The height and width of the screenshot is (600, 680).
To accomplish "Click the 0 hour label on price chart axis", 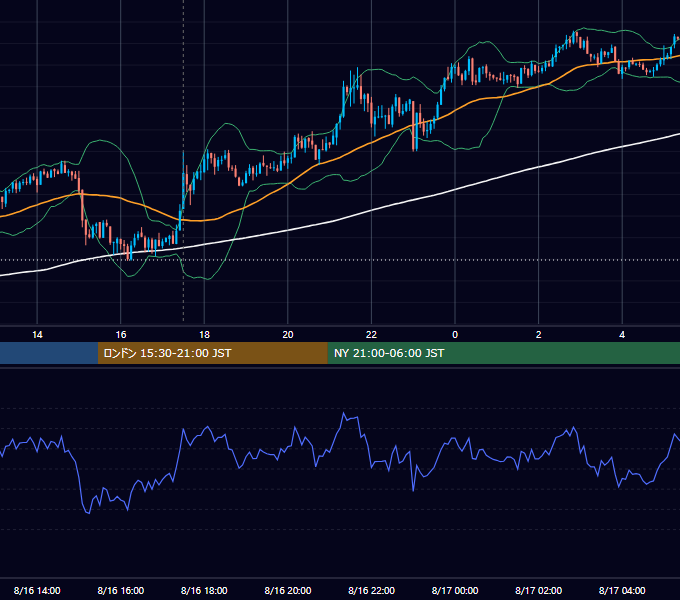I will tap(455, 335).
